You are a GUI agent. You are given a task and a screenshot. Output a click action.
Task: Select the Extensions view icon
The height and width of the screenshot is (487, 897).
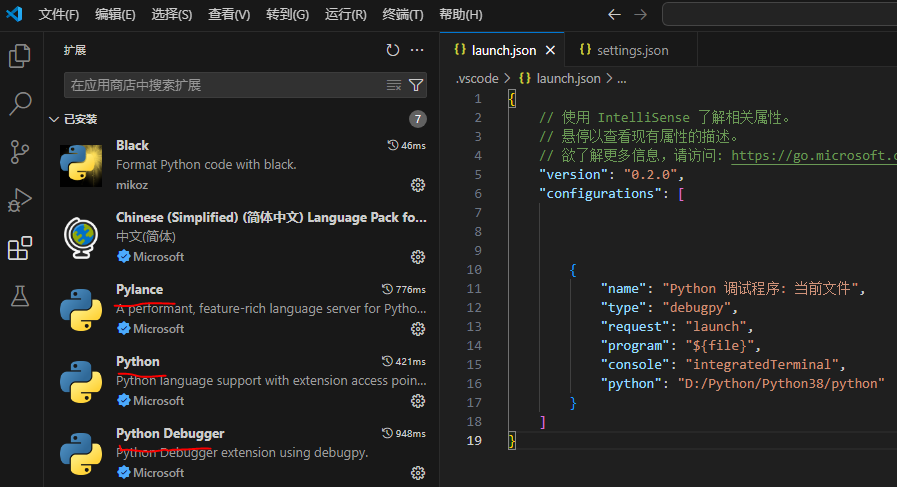[x=20, y=248]
